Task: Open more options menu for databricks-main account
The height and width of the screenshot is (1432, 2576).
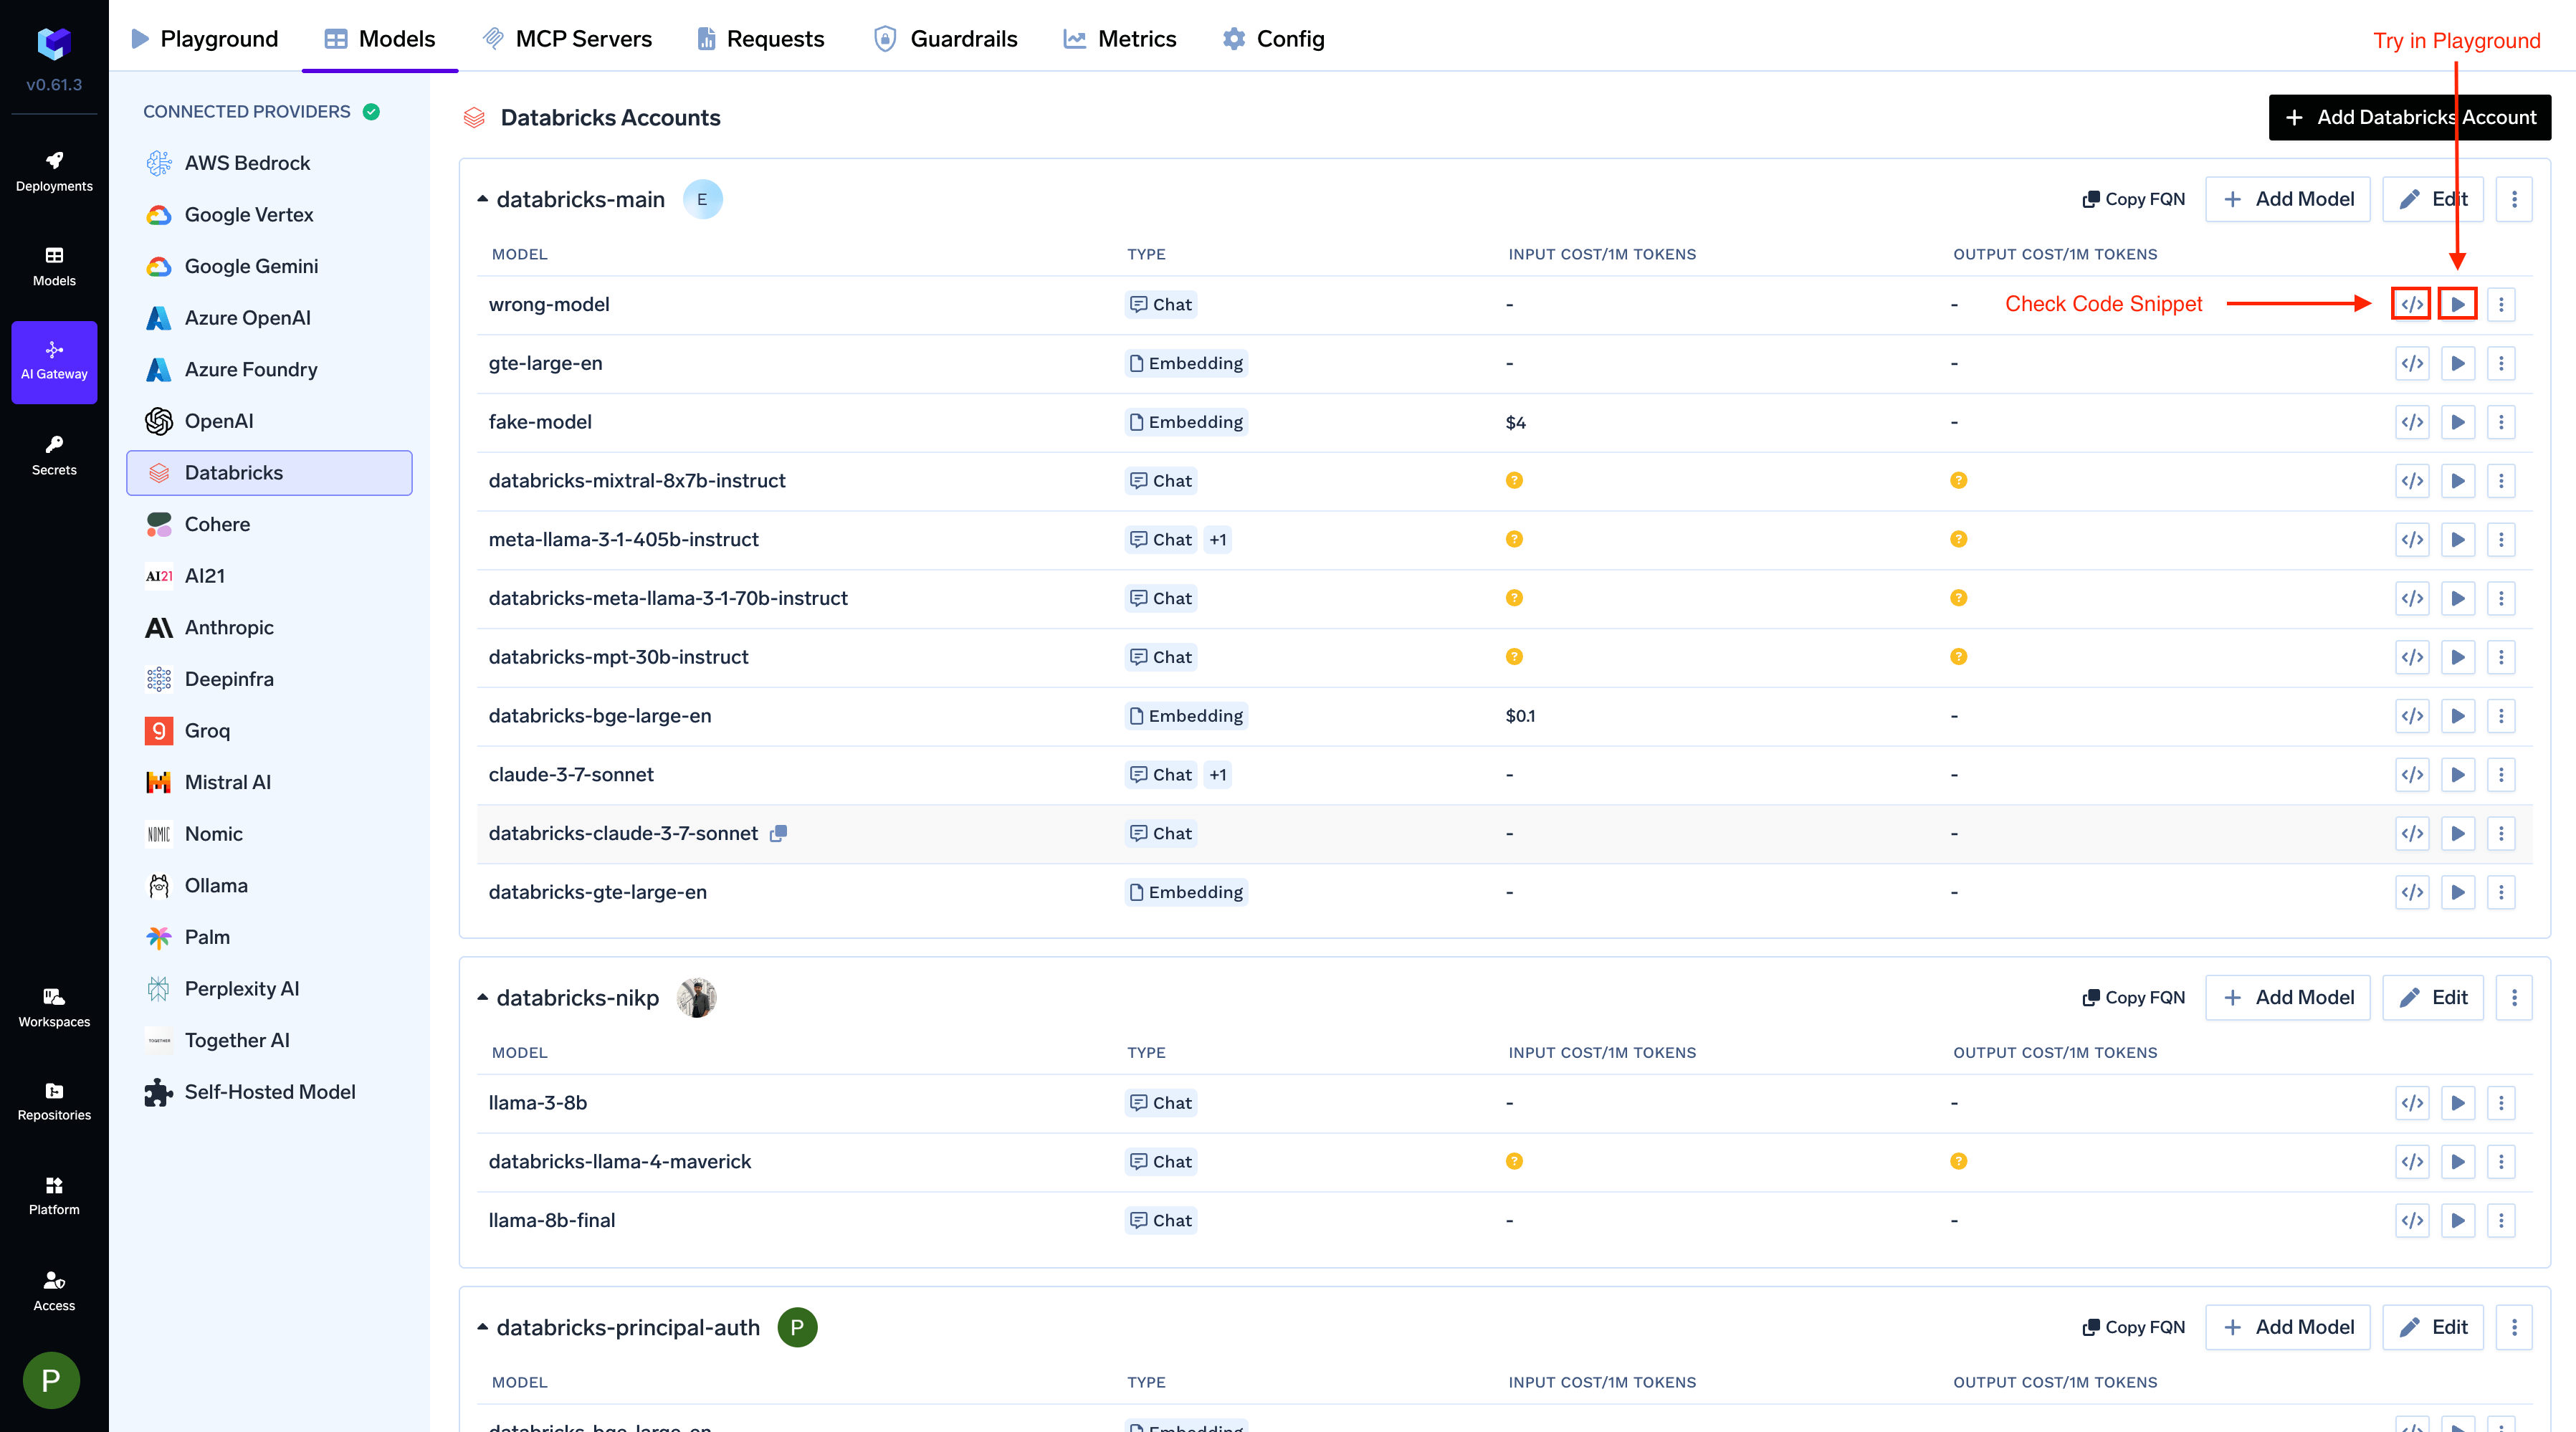Action: click(2514, 199)
